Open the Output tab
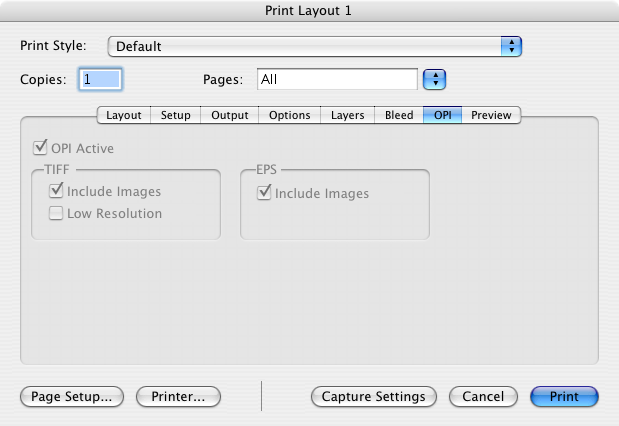This screenshot has width=619, height=426. 230,115
